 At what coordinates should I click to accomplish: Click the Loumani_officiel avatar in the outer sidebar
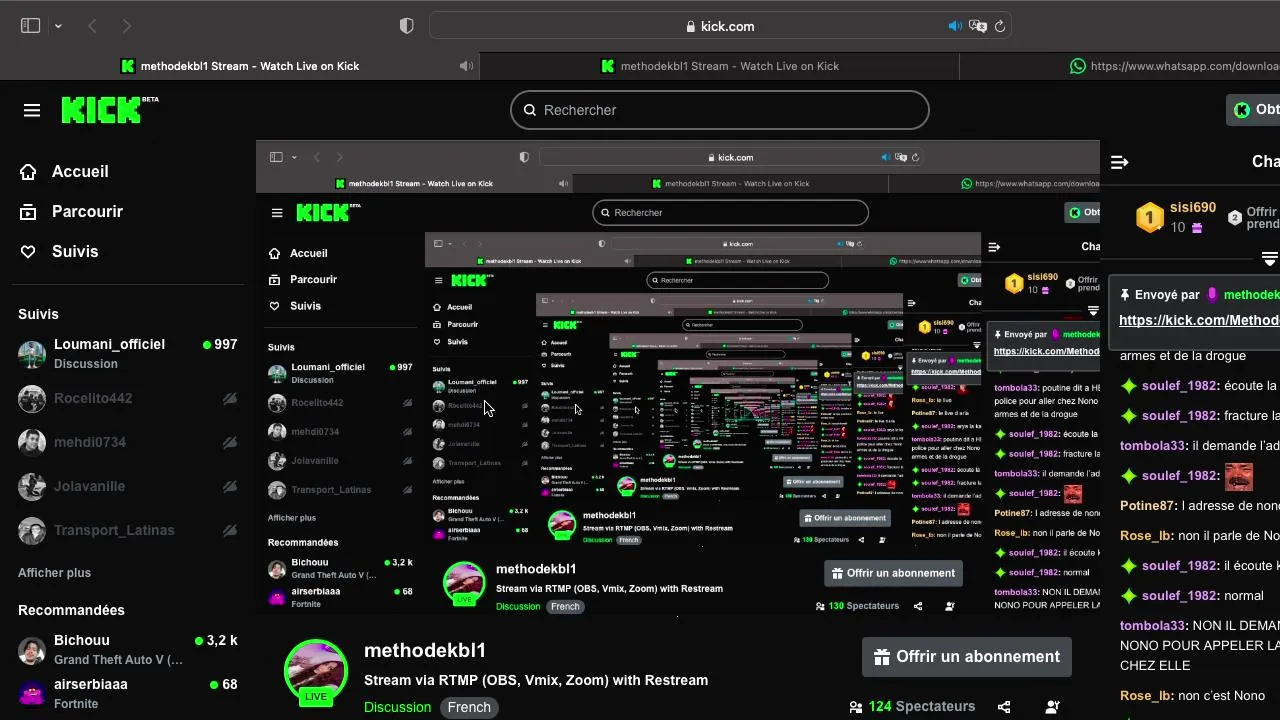tap(32, 354)
